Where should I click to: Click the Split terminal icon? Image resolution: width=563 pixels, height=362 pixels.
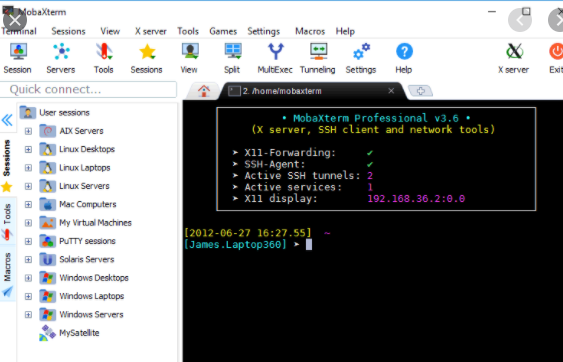point(233,51)
